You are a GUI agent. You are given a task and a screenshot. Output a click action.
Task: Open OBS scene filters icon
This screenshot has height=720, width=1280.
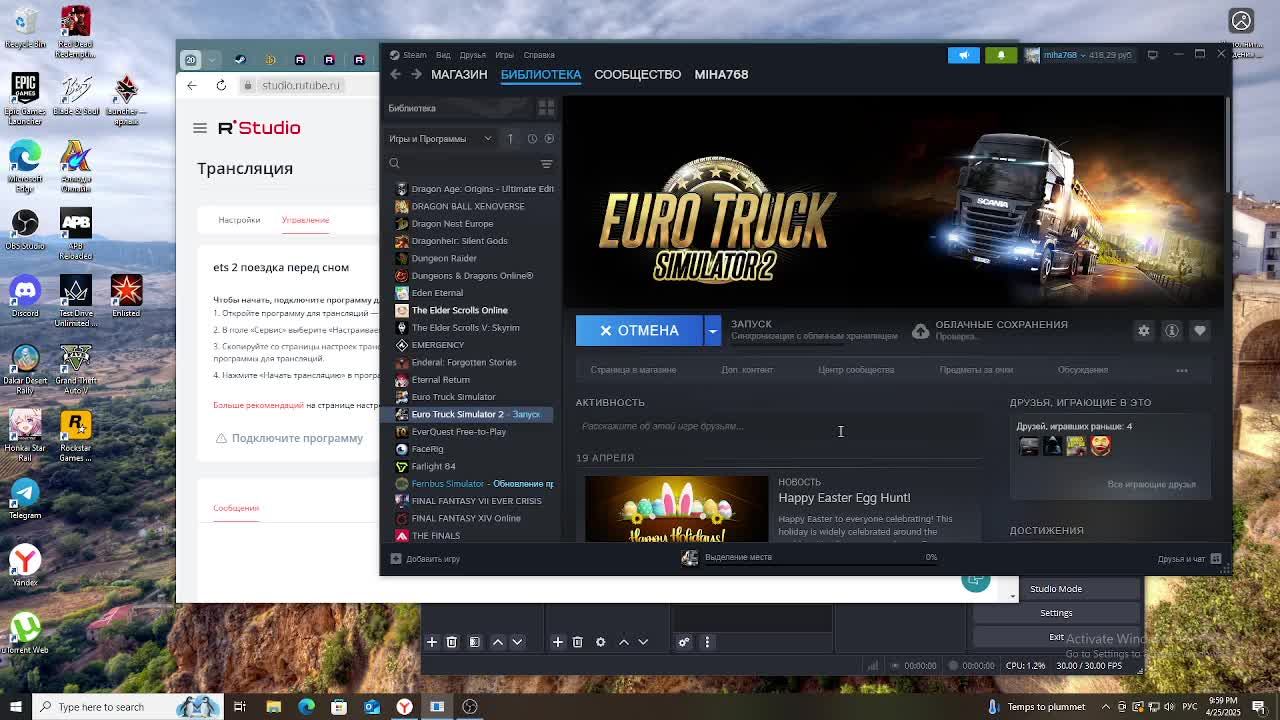click(475, 642)
